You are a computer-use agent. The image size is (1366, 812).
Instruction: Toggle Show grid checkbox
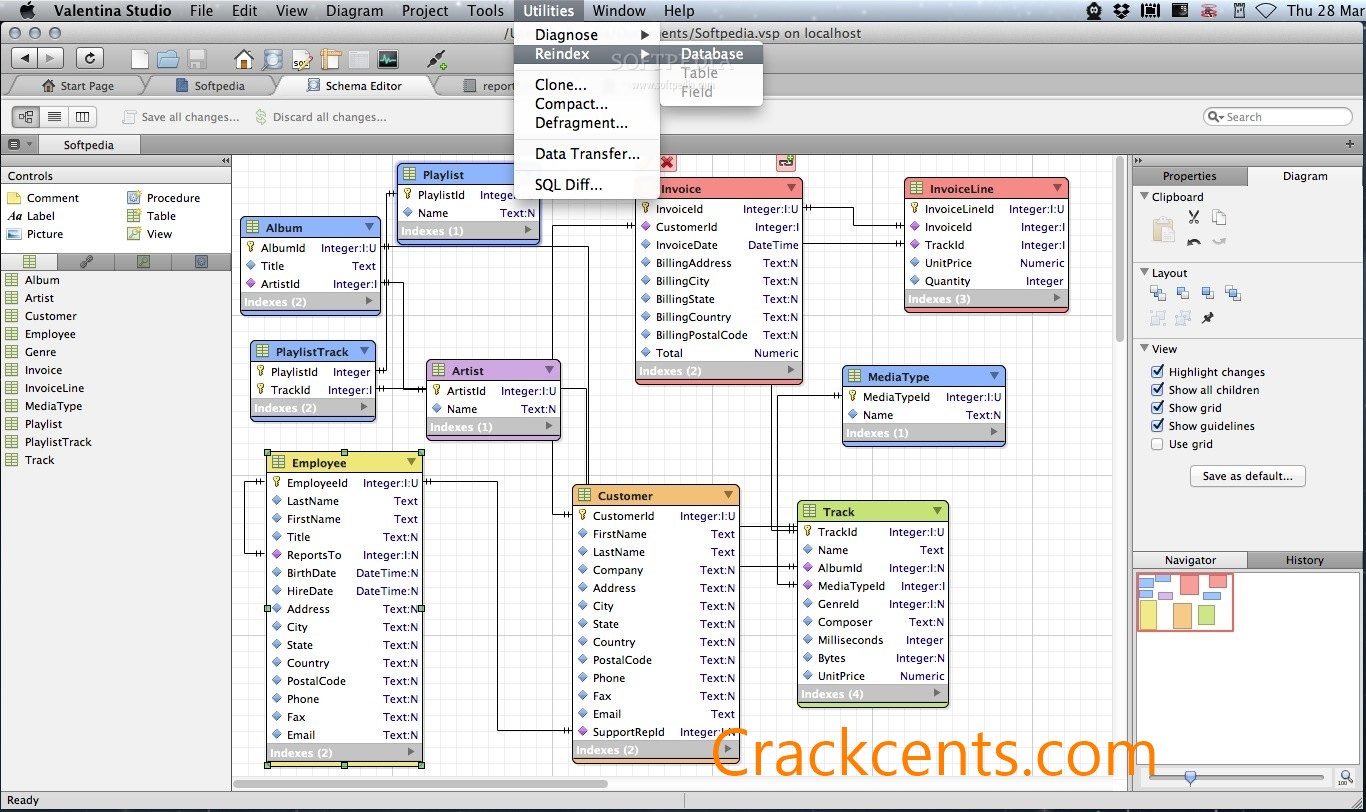(x=1157, y=408)
